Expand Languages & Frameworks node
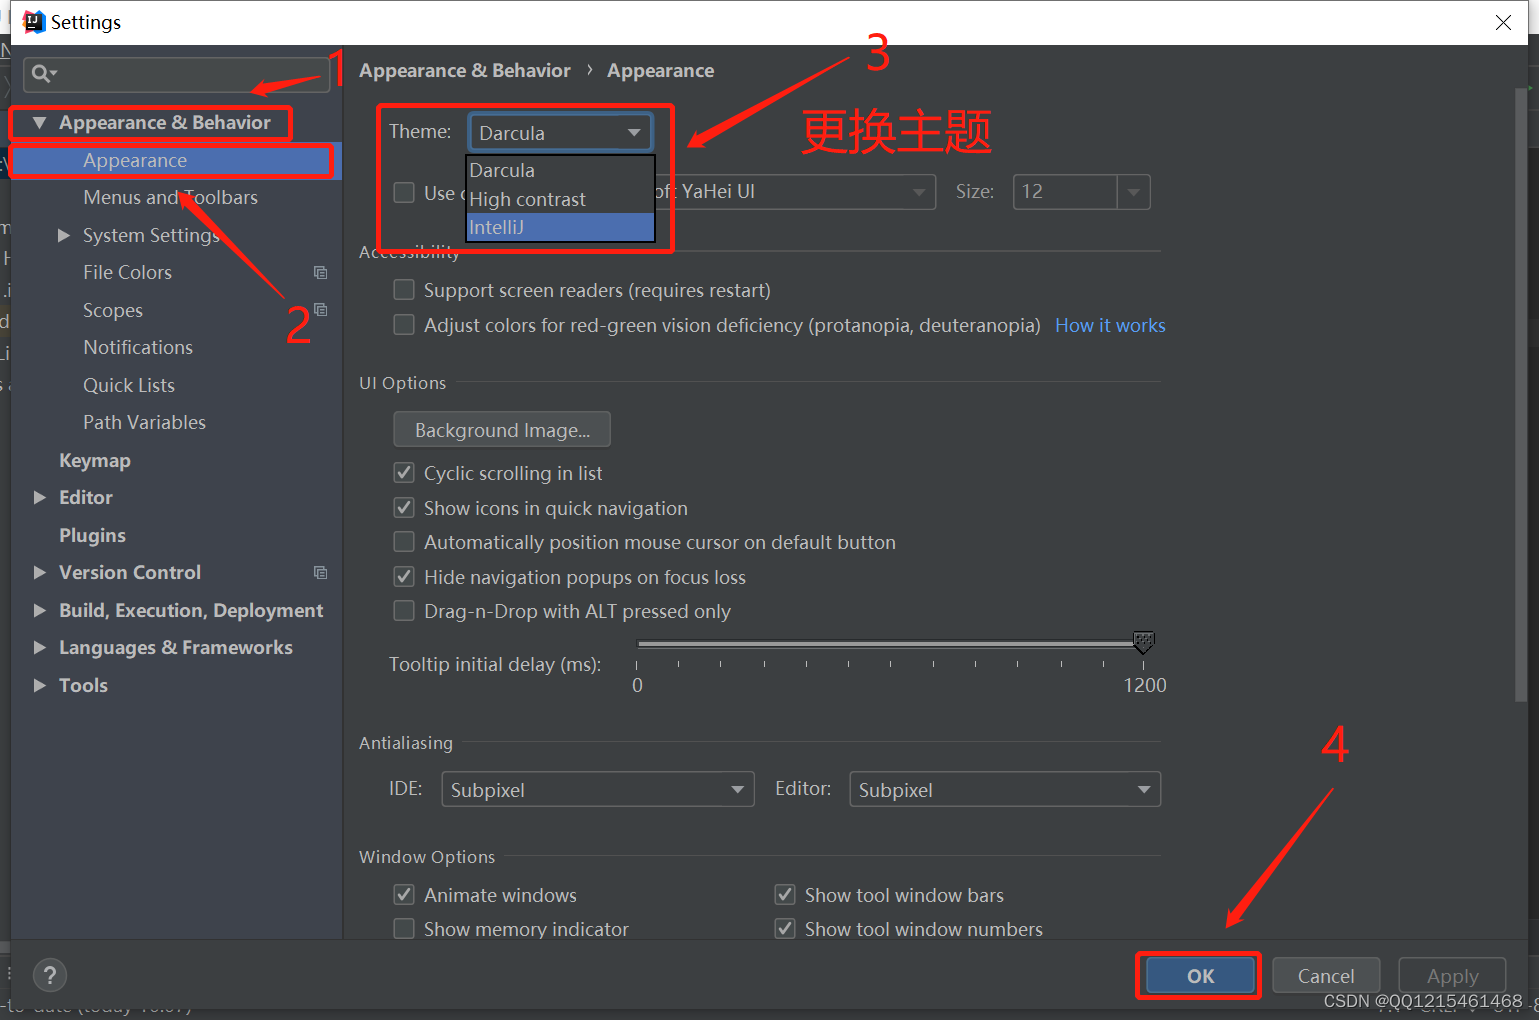Viewport: 1539px width, 1020px height. click(39, 647)
